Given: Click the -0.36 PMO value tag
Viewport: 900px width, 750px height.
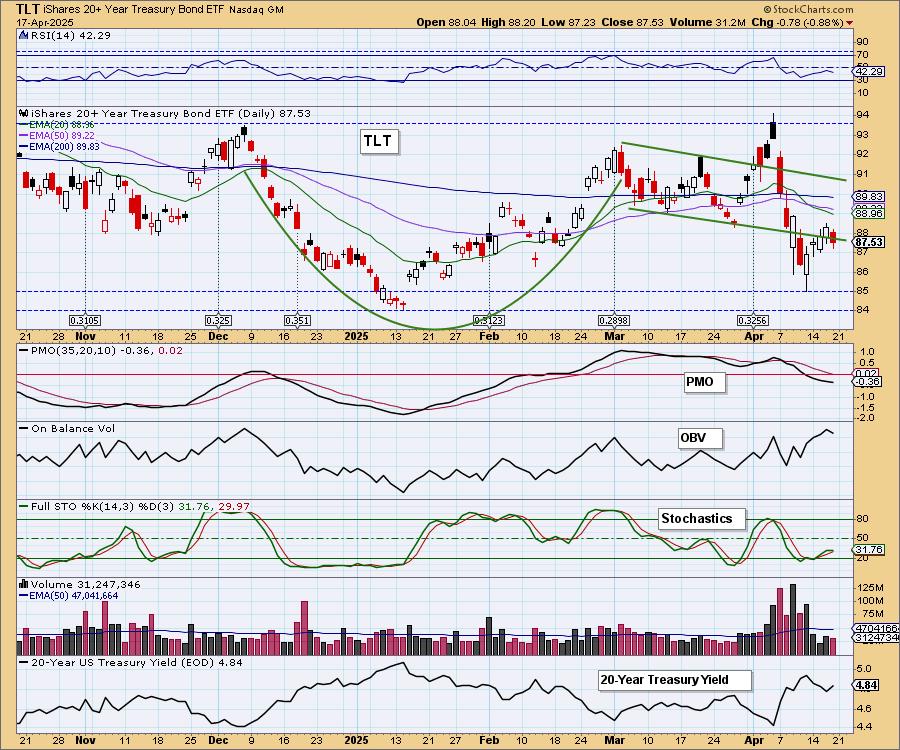Looking at the screenshot, I should [x=868, y=382].
